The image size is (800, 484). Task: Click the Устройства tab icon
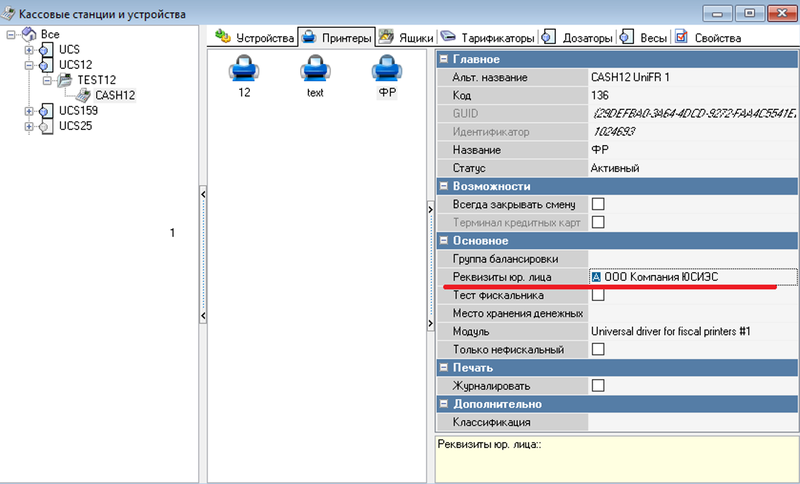tap(223, 36)
